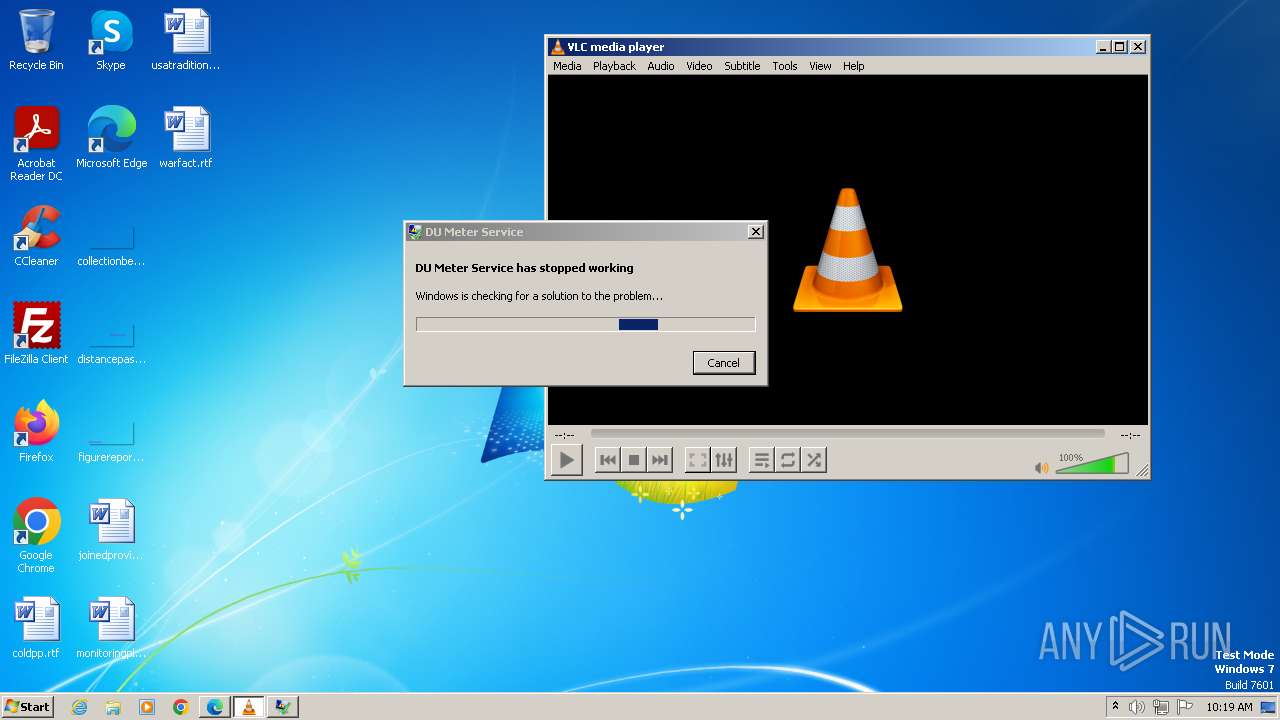Click the elapsed time label in VLC
The height and width of the screenshot is (720, 1280).
[x=564, y=435]
